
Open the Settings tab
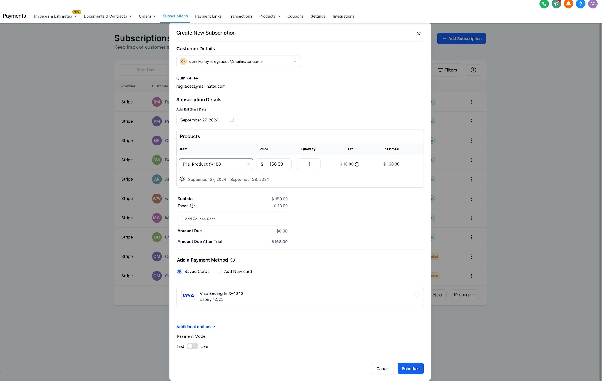(318, 17)
